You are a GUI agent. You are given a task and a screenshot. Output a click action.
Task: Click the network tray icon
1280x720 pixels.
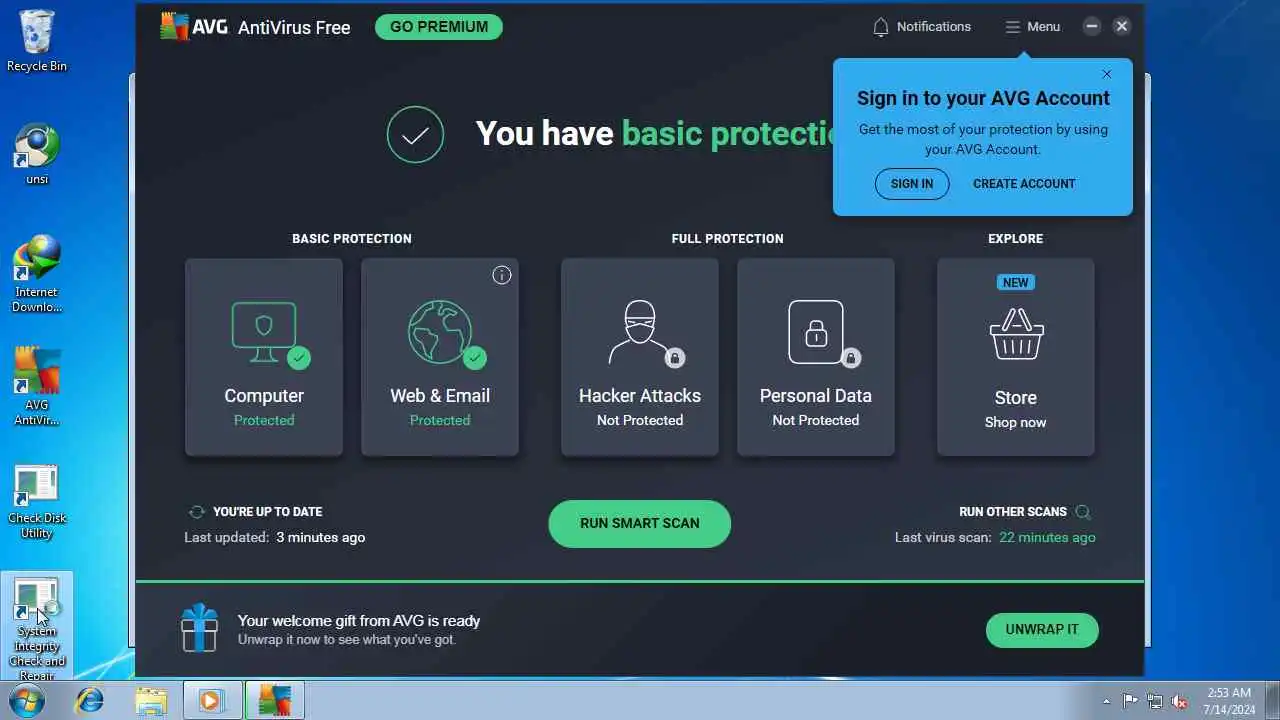(x=1155, y=701)
